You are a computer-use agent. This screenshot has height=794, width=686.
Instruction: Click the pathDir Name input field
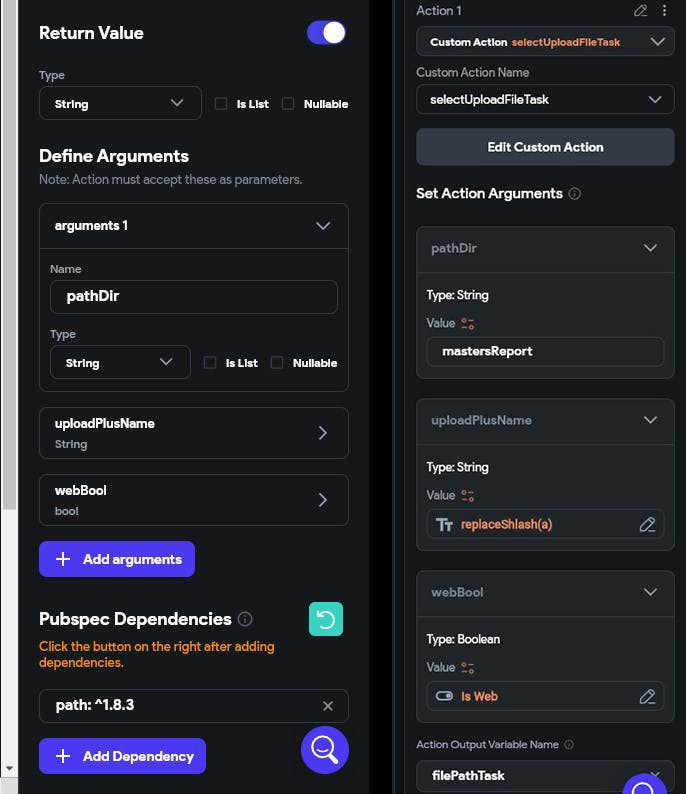pos(194,296)
